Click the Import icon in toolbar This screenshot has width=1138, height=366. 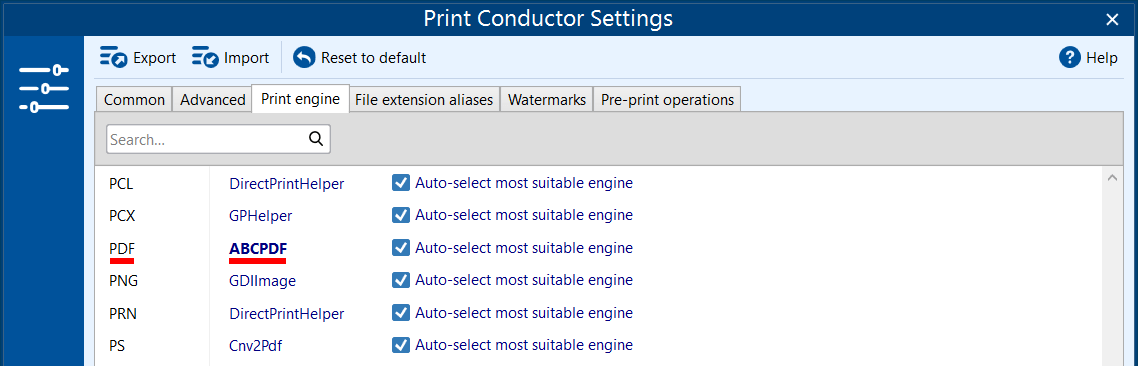(205, 57)
